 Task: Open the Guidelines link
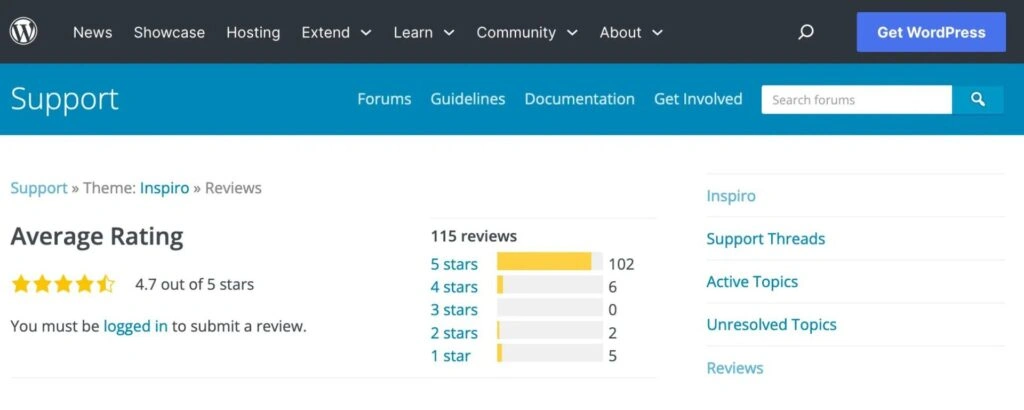click(x=468, y=99)
